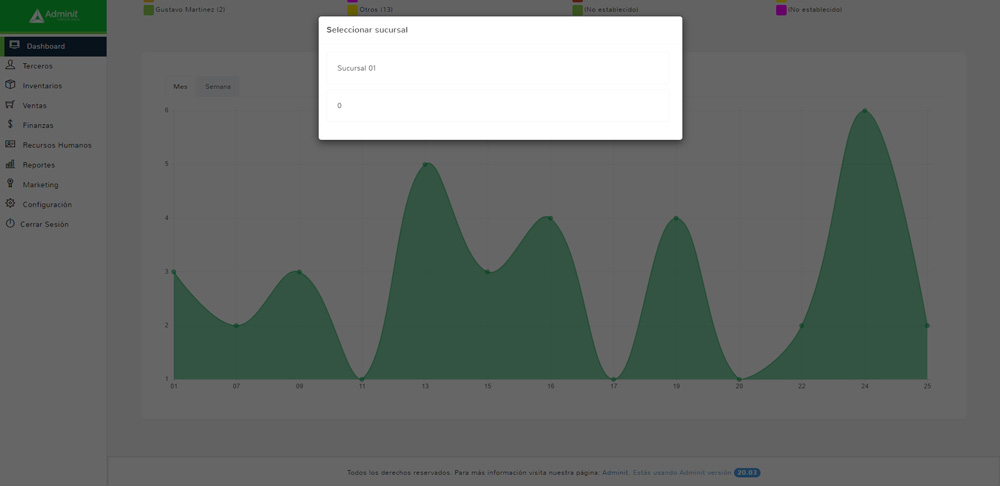
Task: Click the Recursos Humanos ID card icon
Action: click(x=10, y=145)
